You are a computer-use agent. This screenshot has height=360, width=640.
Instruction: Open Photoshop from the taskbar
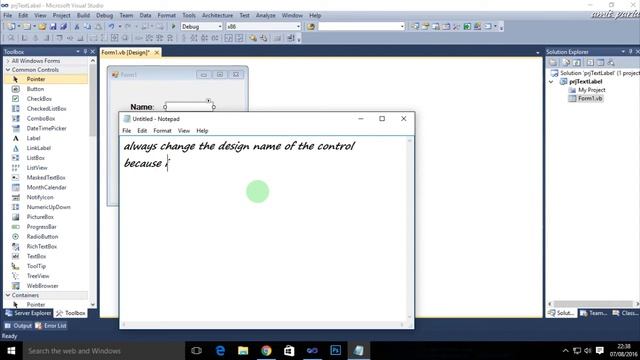[x=336, y=351]
